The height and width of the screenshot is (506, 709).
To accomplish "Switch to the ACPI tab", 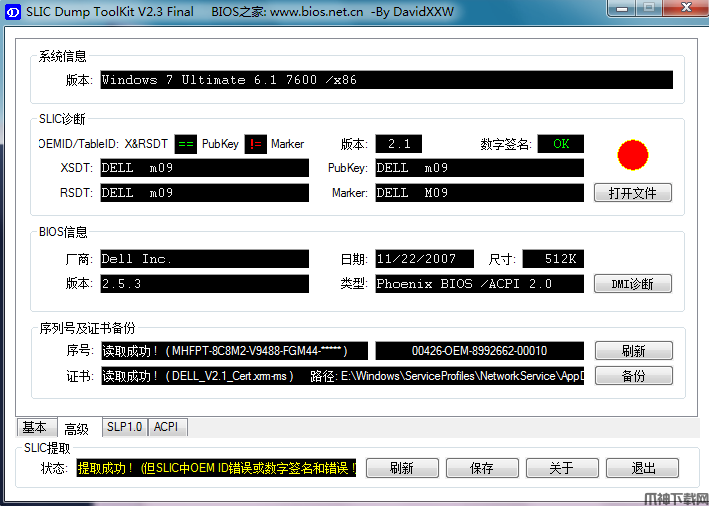I will (x=167, y=427).
